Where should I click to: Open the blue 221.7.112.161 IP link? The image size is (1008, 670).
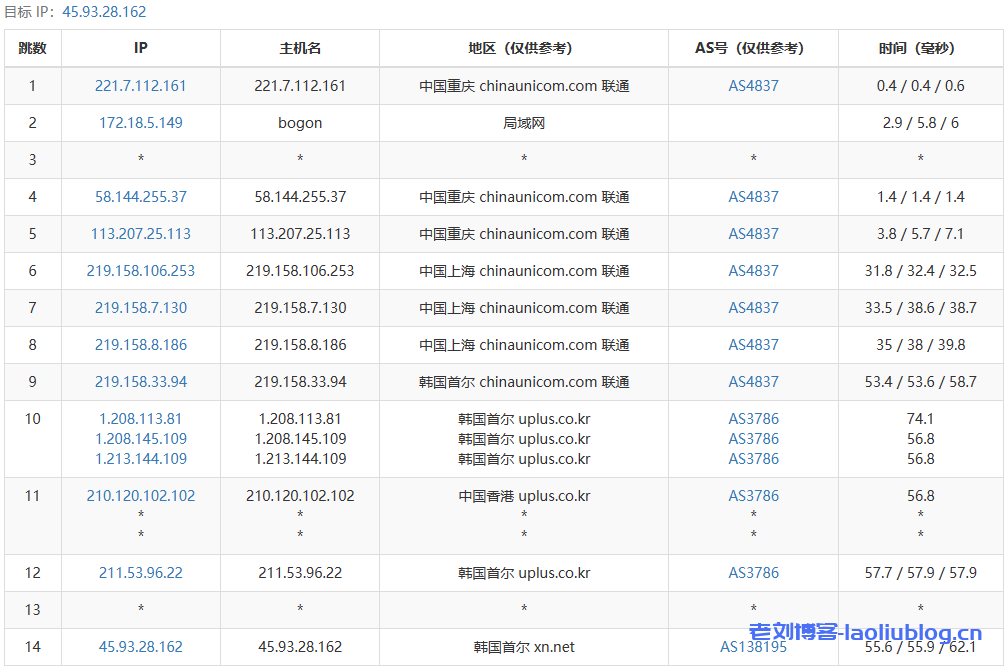tap(141, 86)
